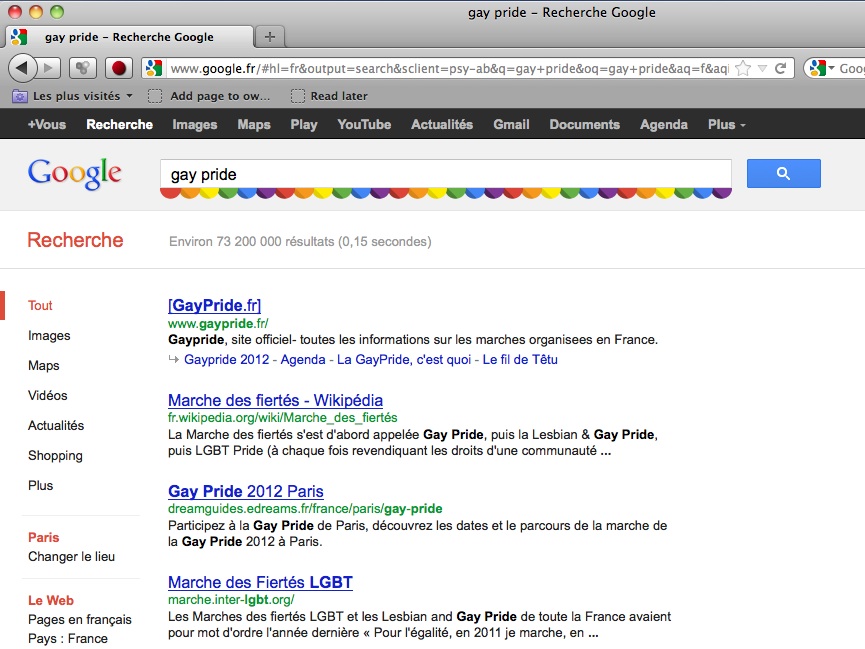
Task: Click the red record button in toolbar
Action: point(118,68)
